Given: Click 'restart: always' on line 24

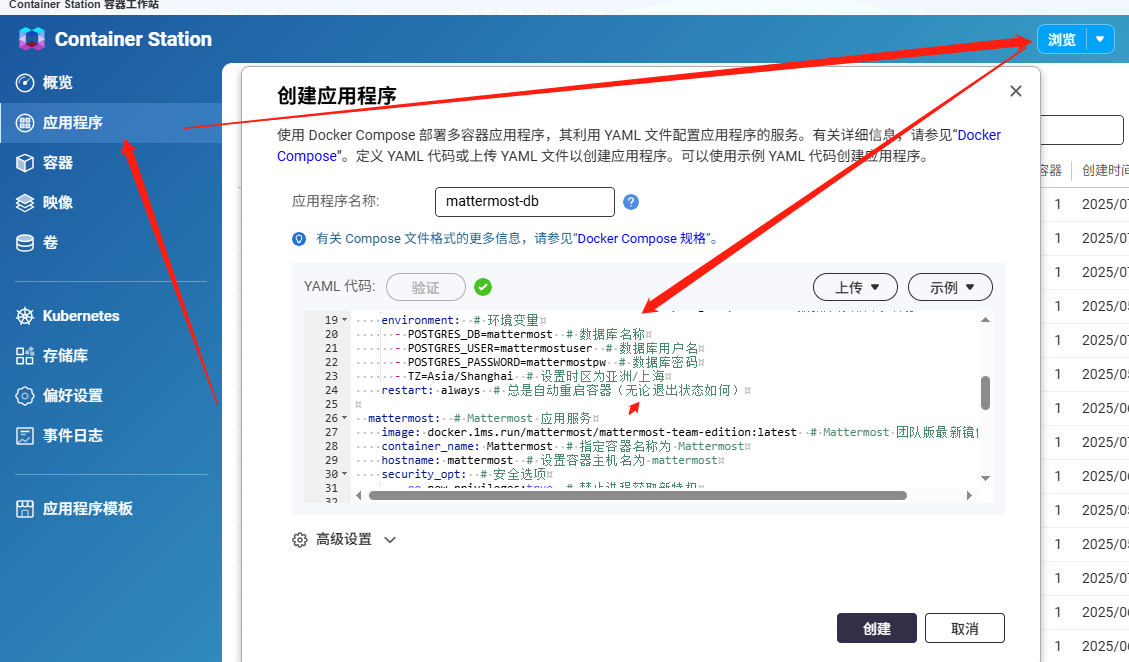Looking at the screenshot, I should [x=431, y=390].
